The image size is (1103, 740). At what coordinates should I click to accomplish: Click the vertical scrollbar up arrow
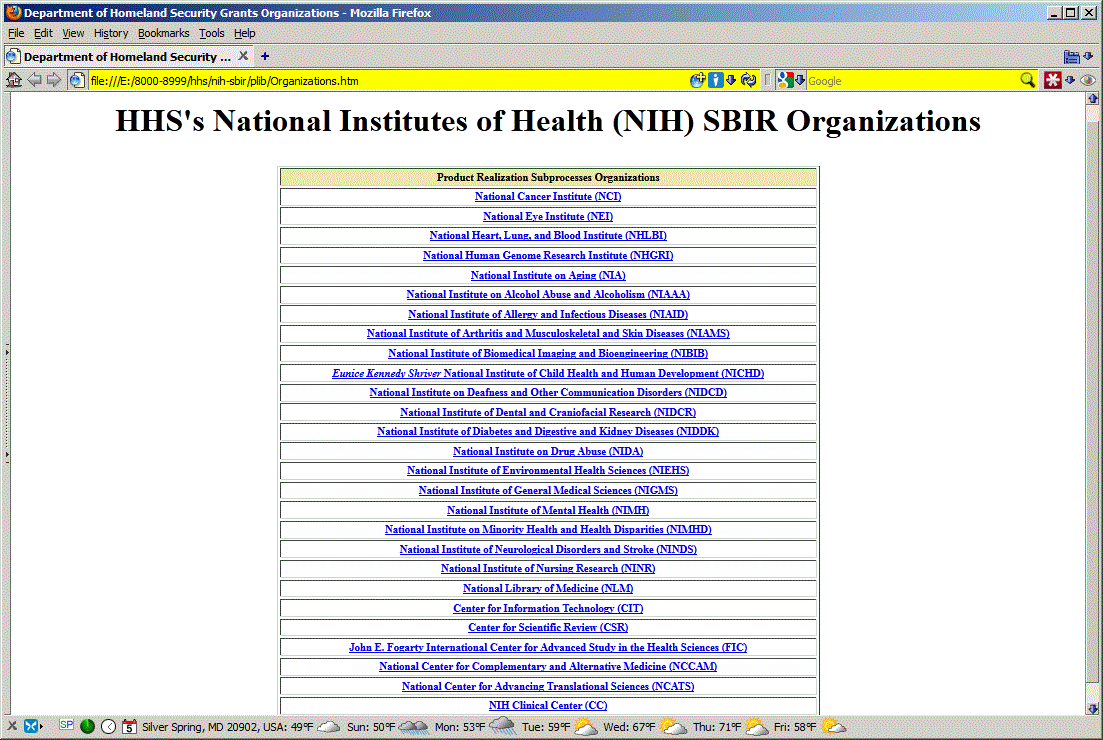[x=1092, y=98]
